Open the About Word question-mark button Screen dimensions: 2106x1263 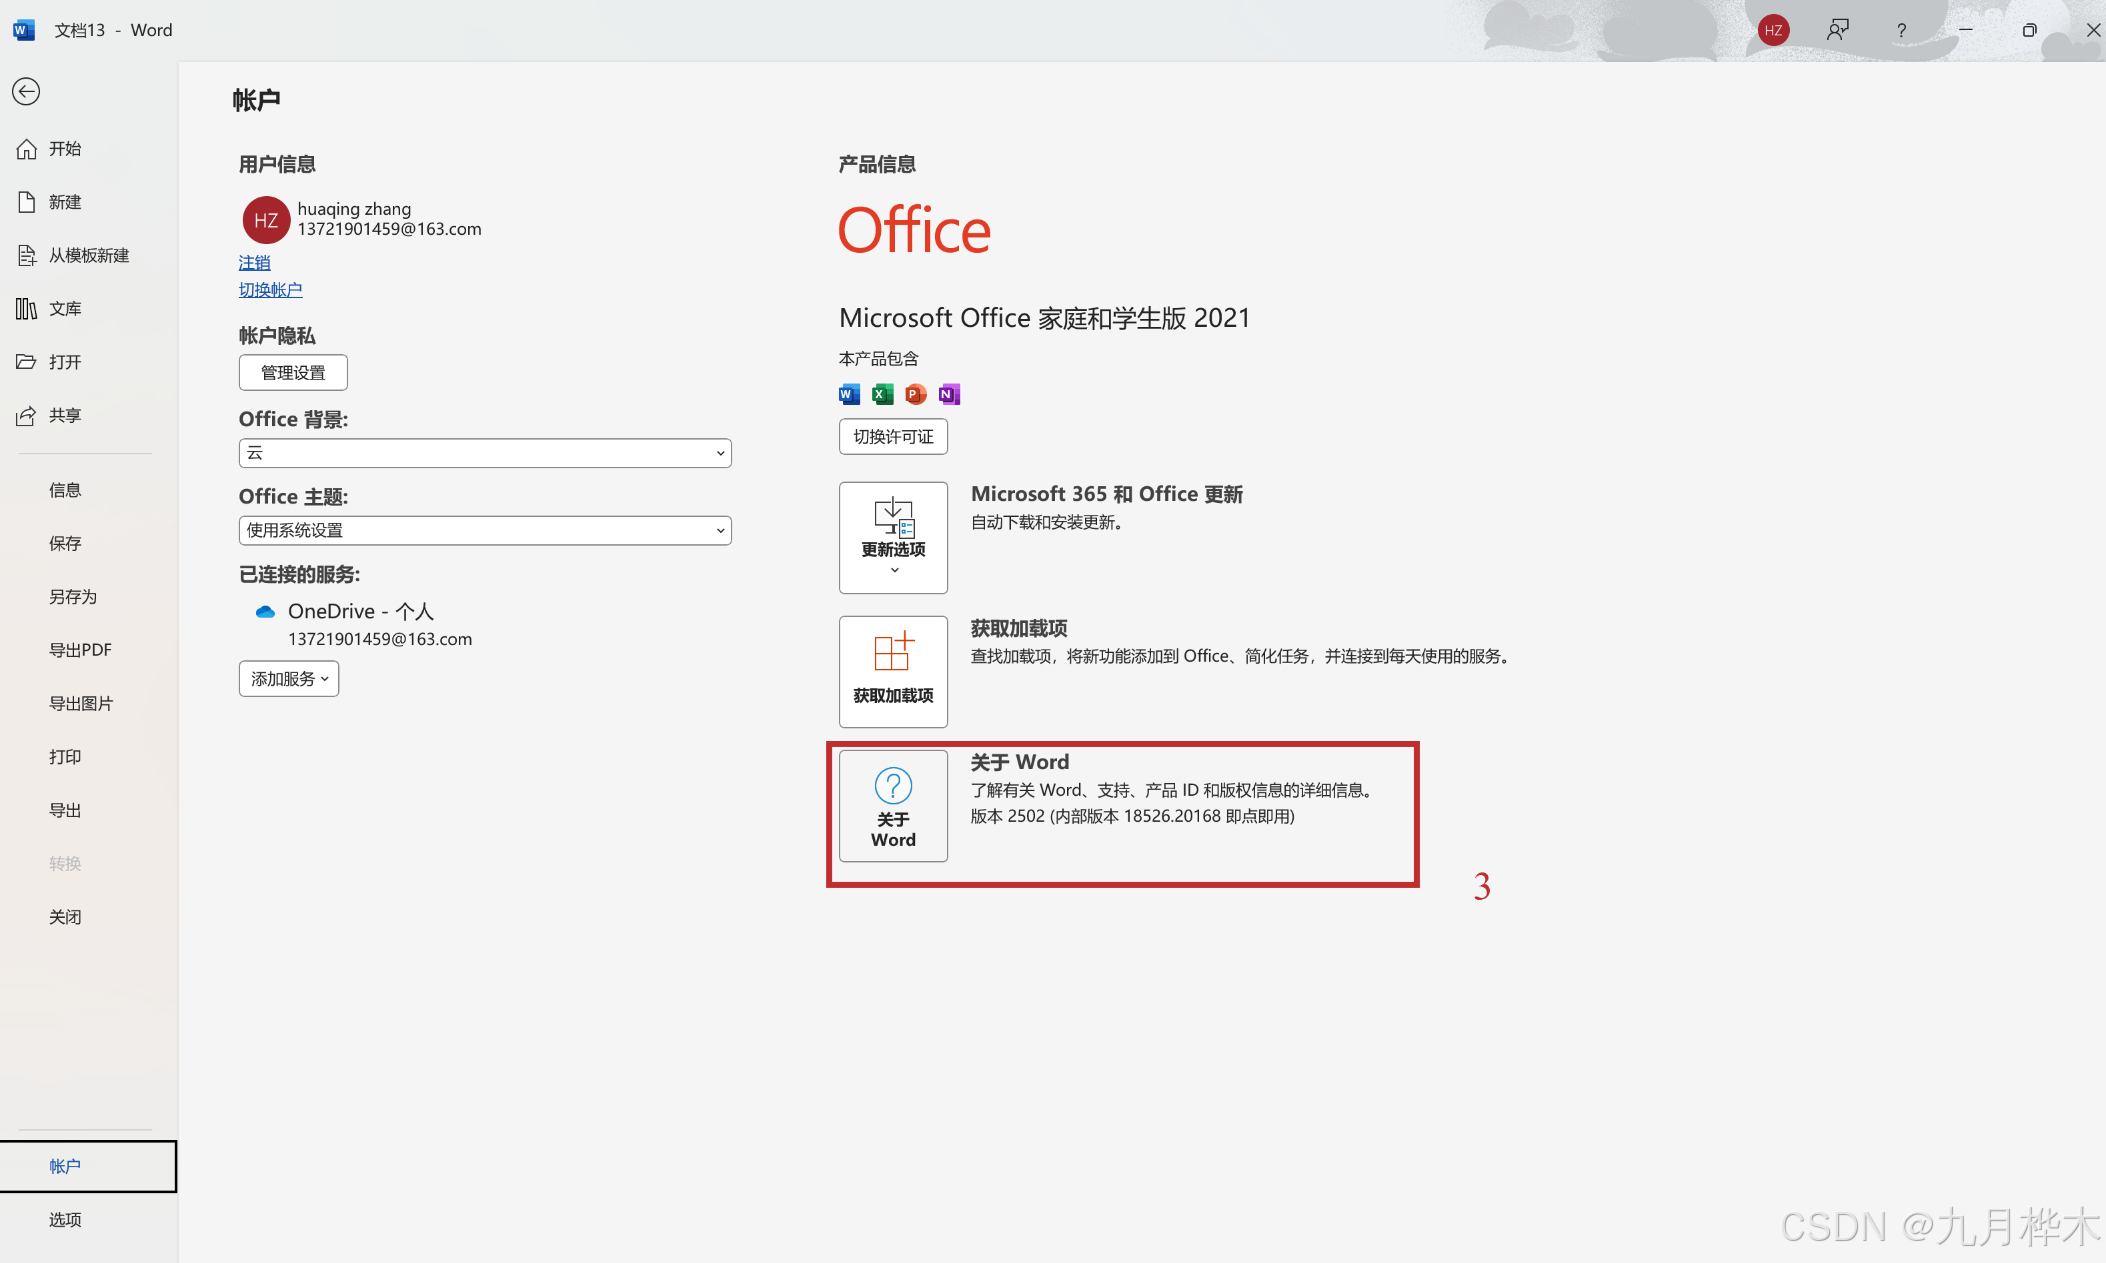click(x=893, y=806)
